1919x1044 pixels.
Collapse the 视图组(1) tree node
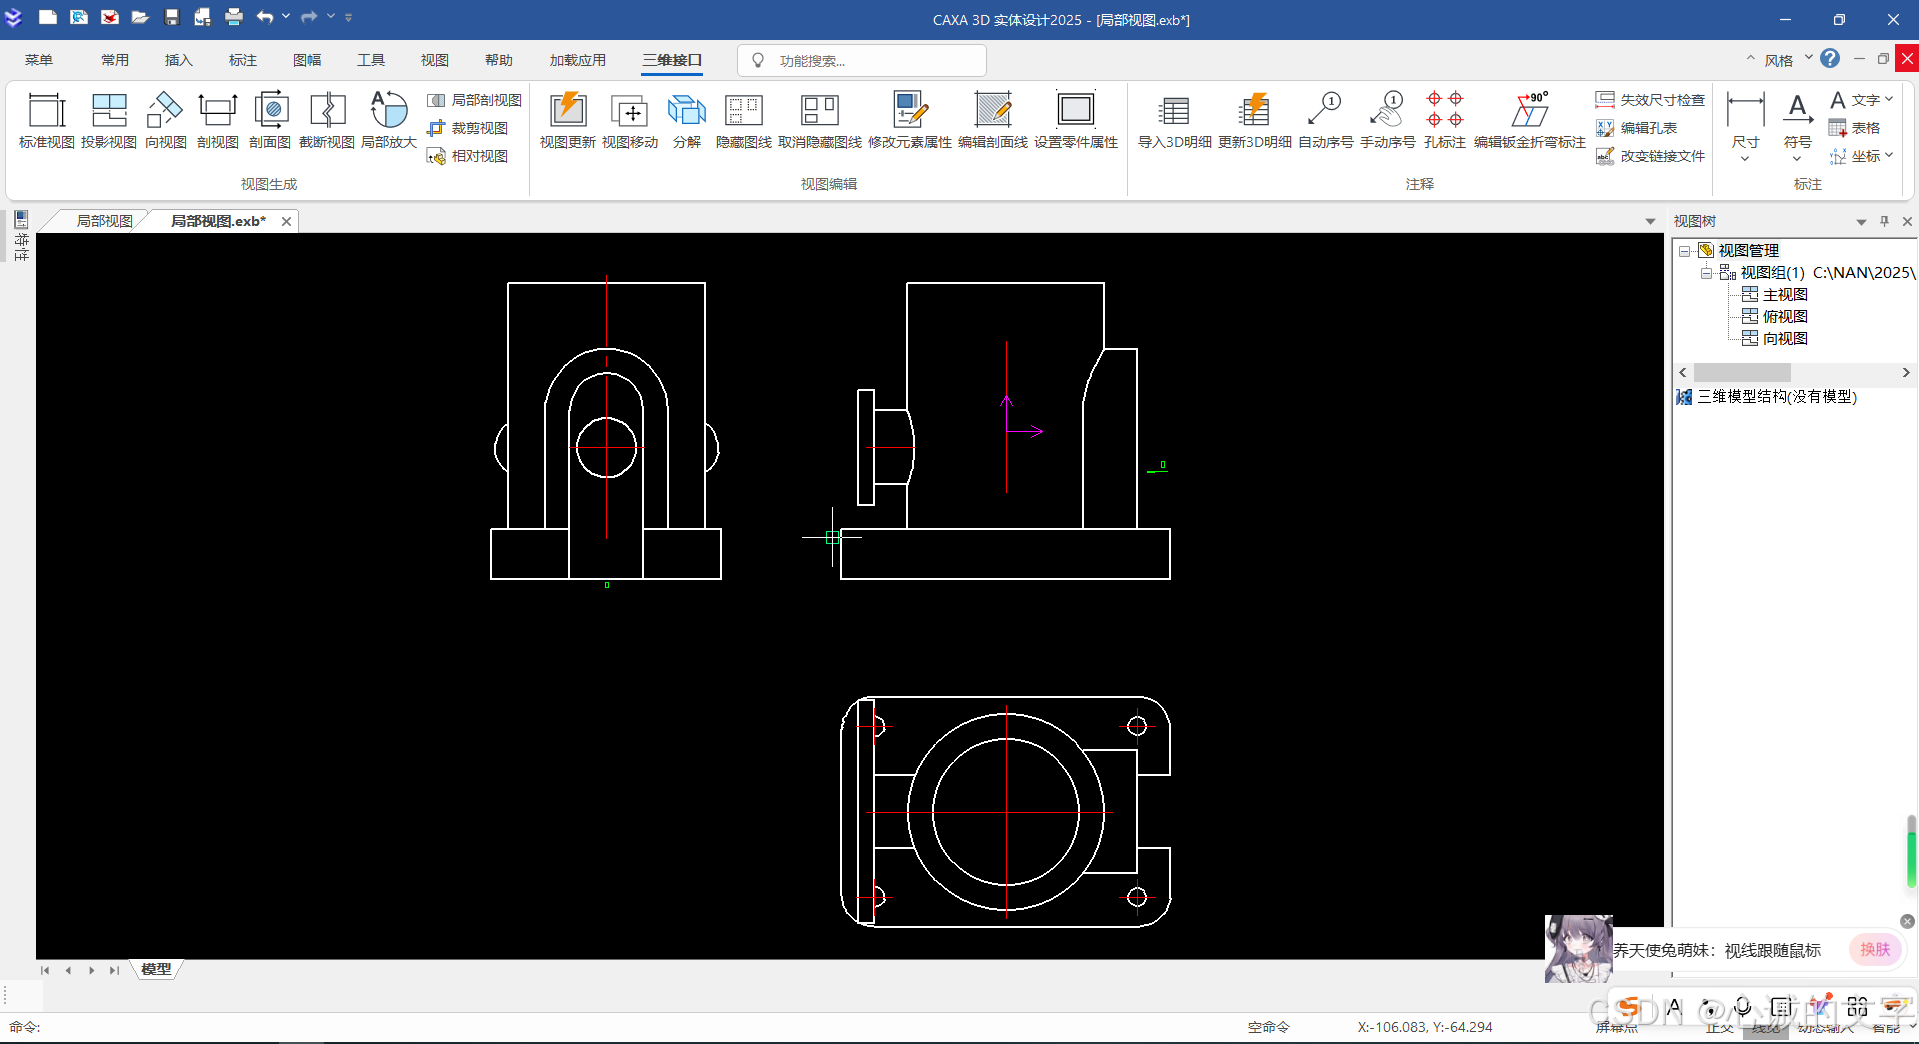pyautogui.click(x=1707, y=273)
